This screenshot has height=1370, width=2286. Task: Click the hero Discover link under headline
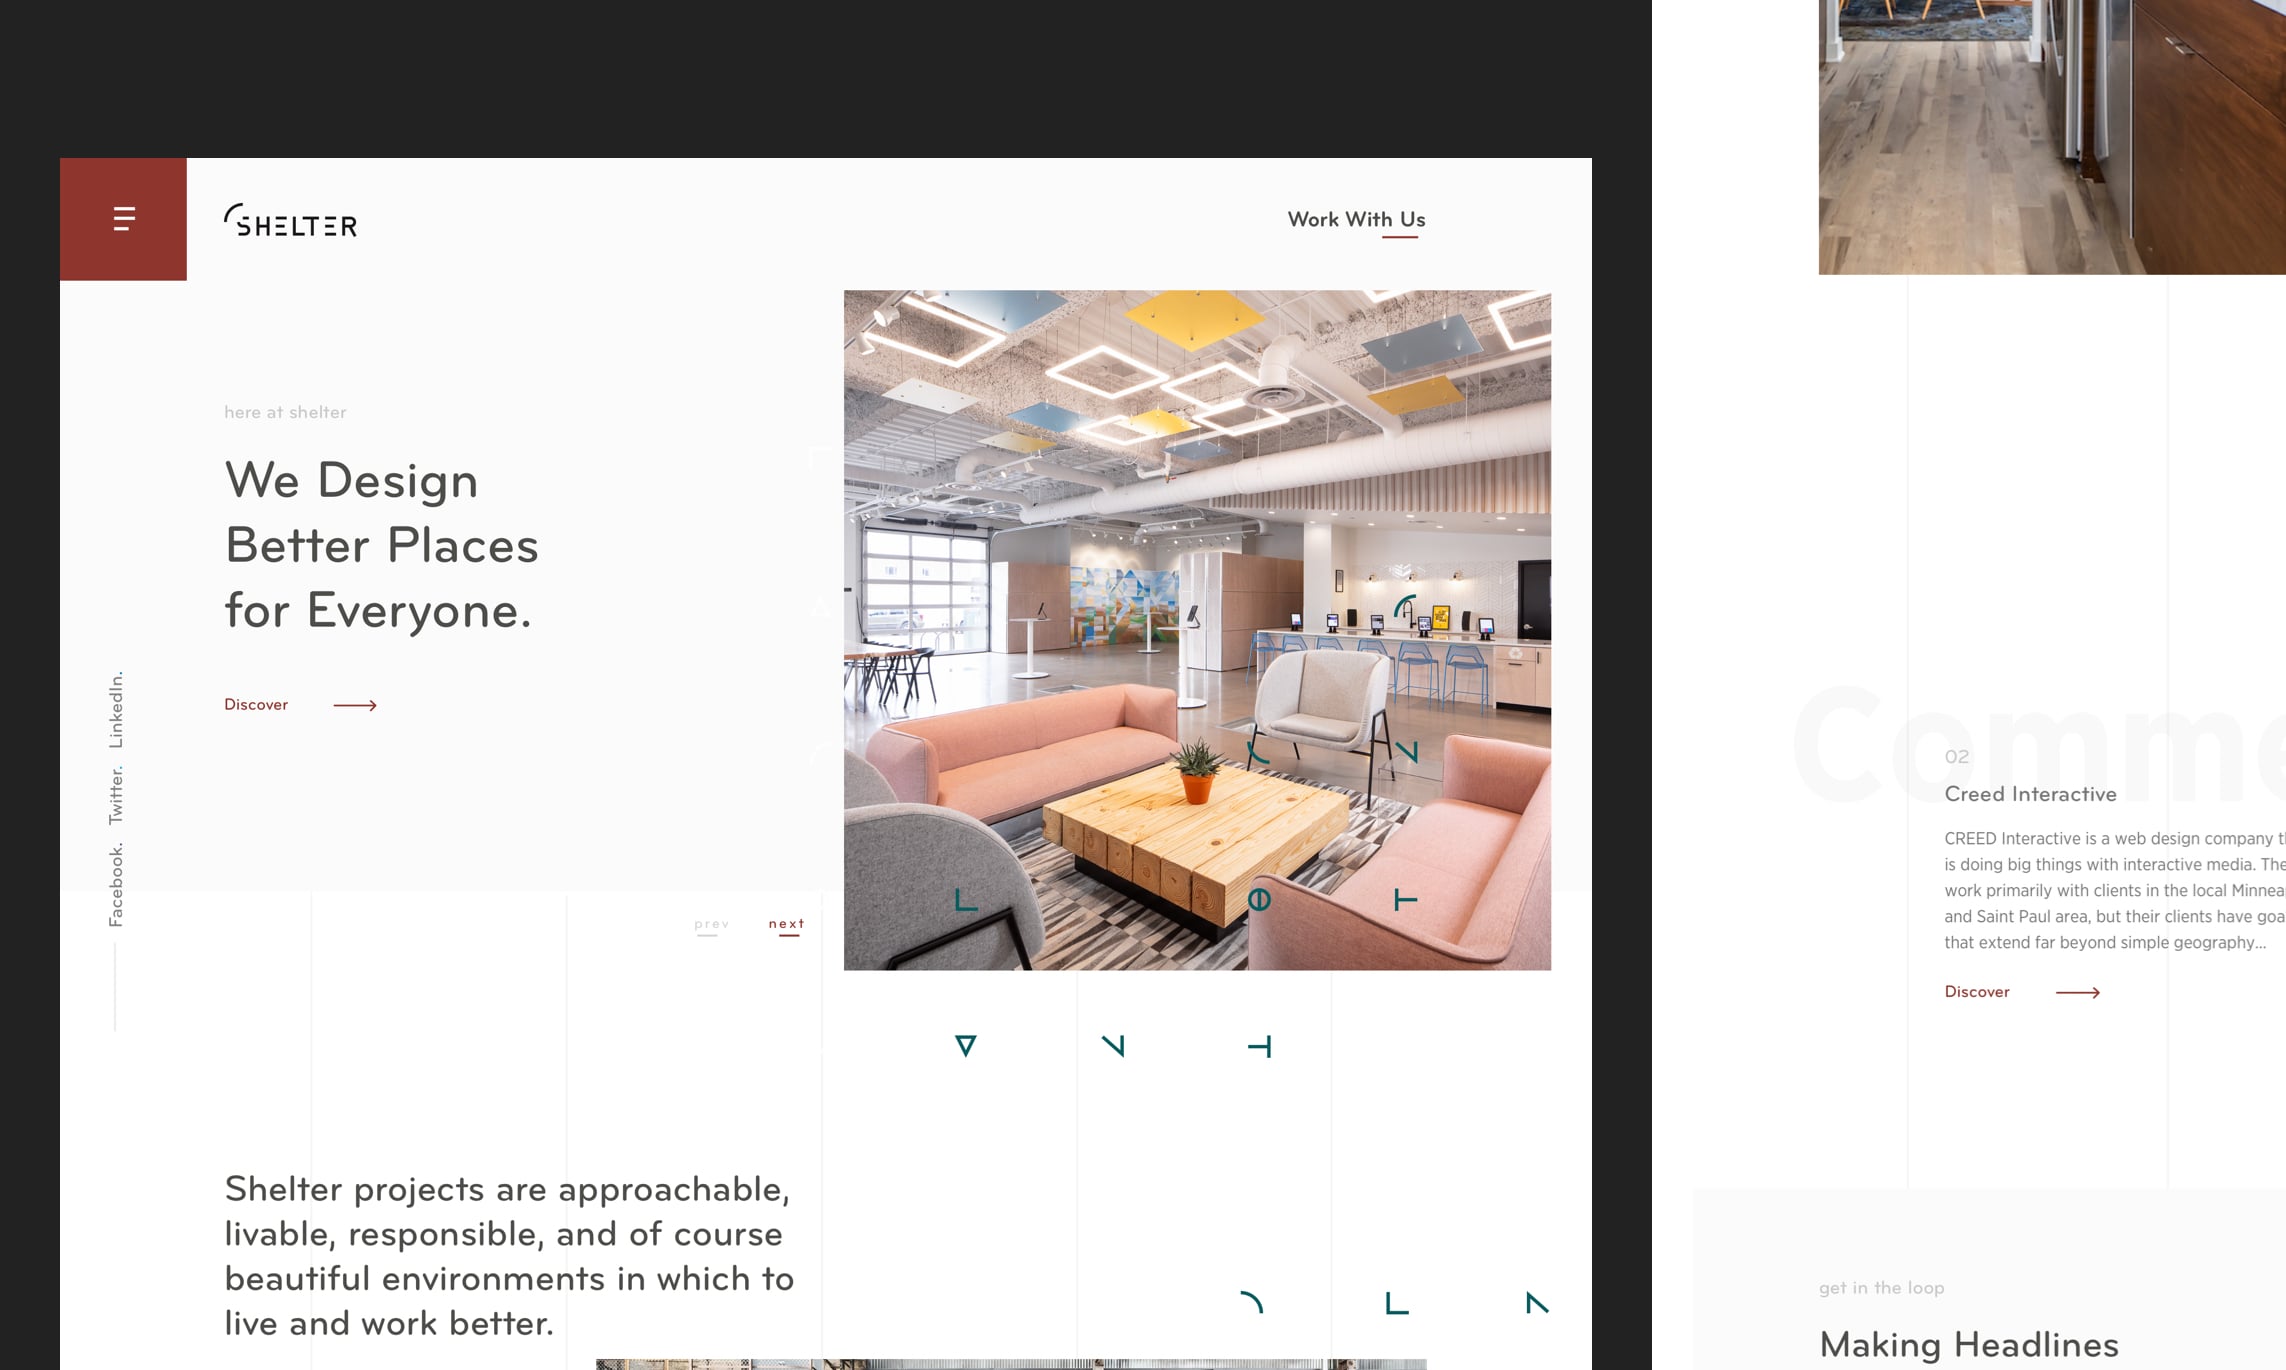click(x=256, y=705)
